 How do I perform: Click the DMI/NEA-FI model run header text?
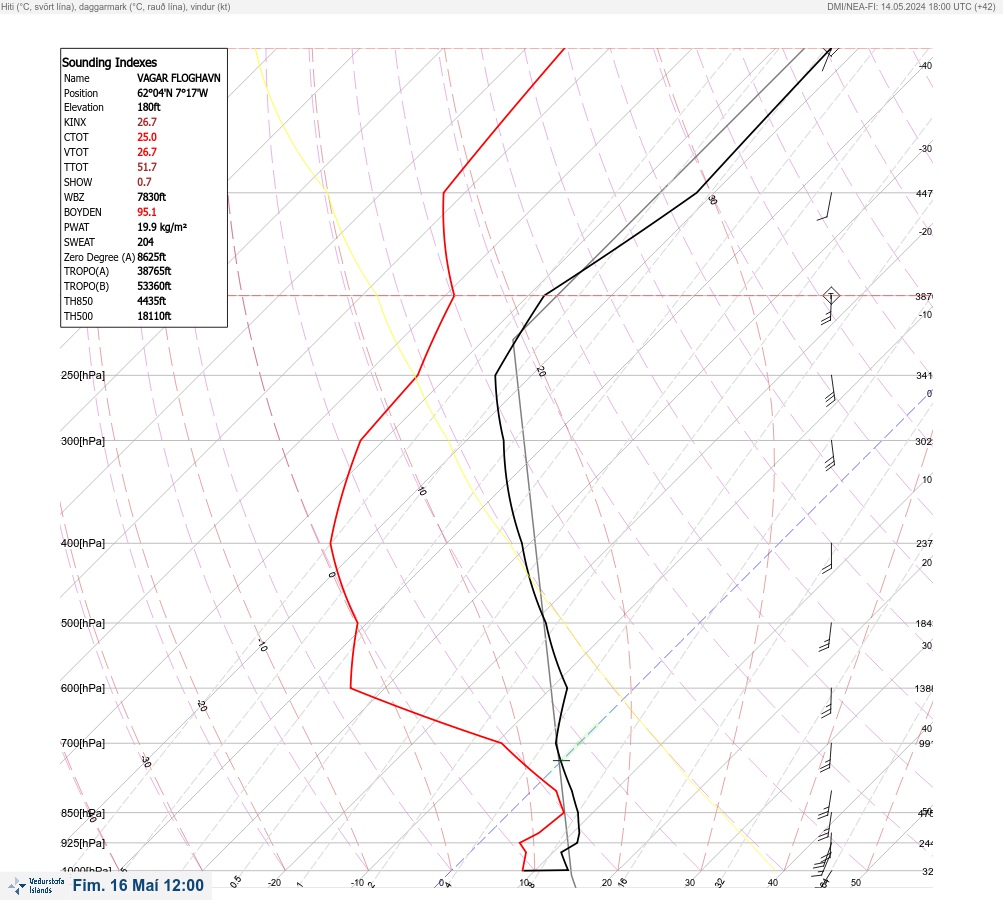[x=911, y=6]
